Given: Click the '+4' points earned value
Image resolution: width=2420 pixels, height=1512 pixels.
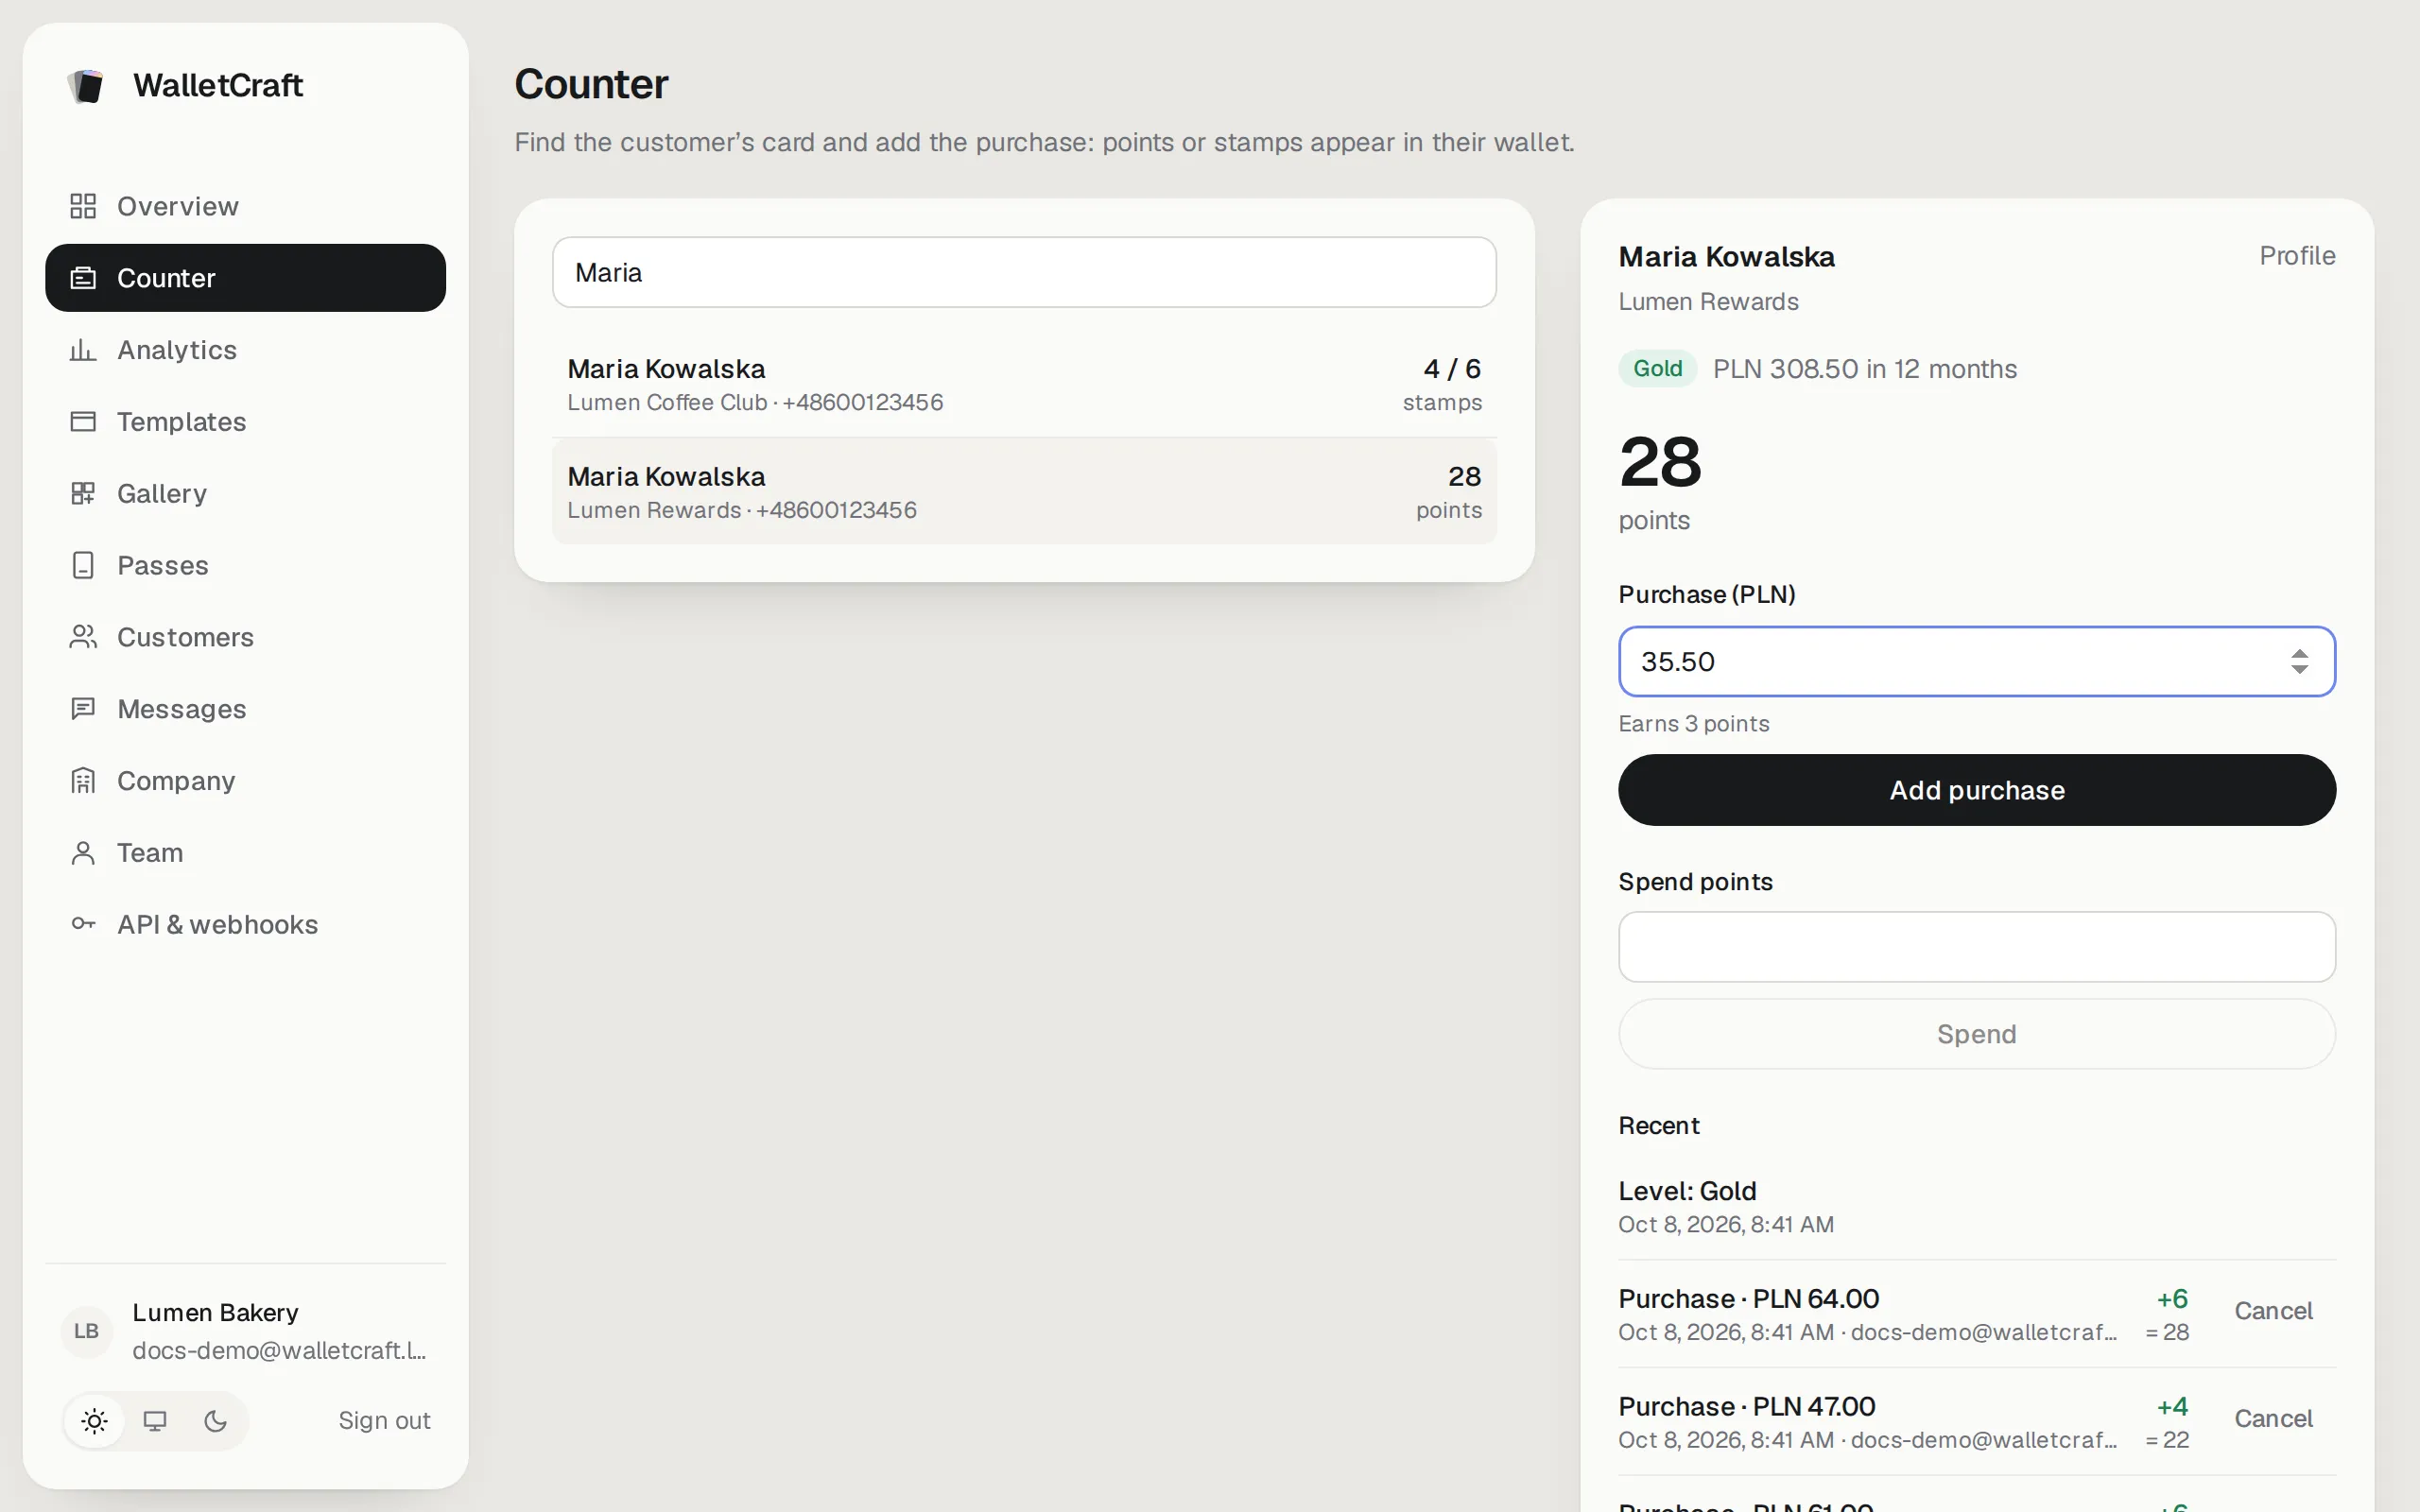Looking at the screenshot, I should pos(2172,1407).
